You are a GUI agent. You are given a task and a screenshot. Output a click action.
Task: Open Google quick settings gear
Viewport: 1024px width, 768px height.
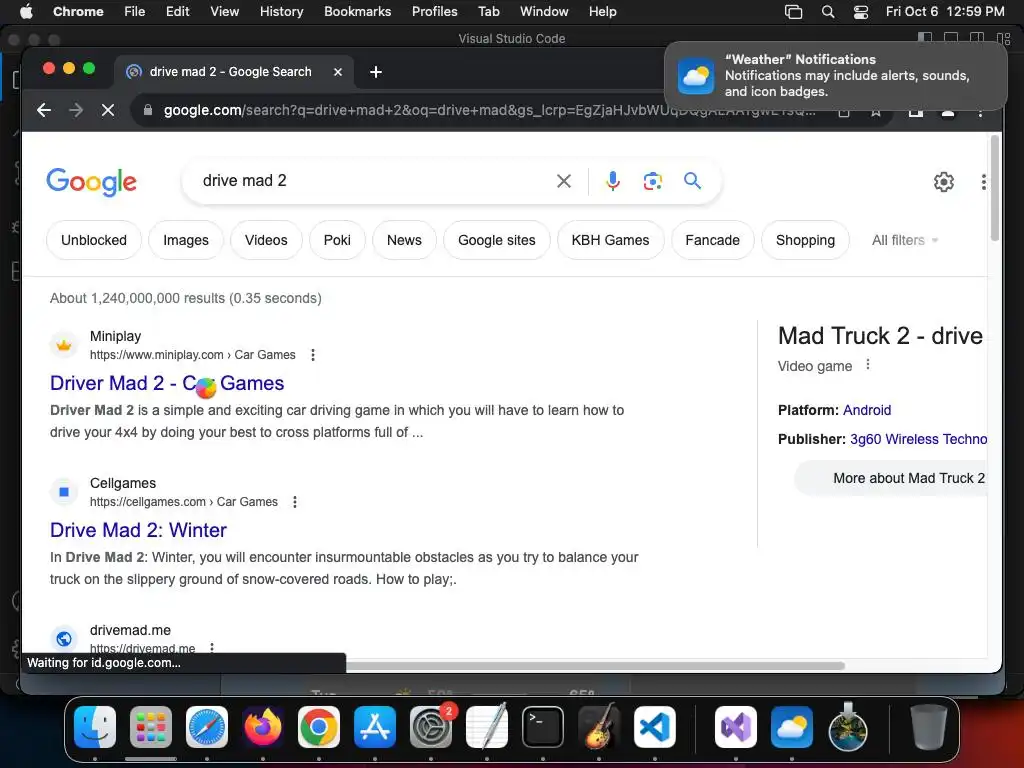point(944,182)
